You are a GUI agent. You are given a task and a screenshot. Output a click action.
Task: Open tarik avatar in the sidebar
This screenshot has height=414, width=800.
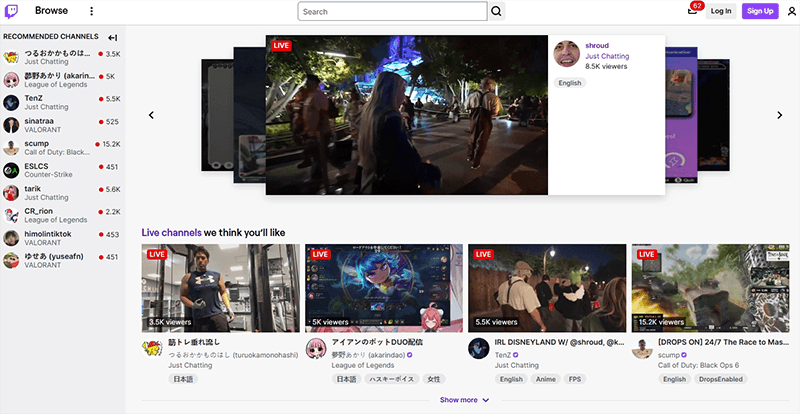[11, 193]
